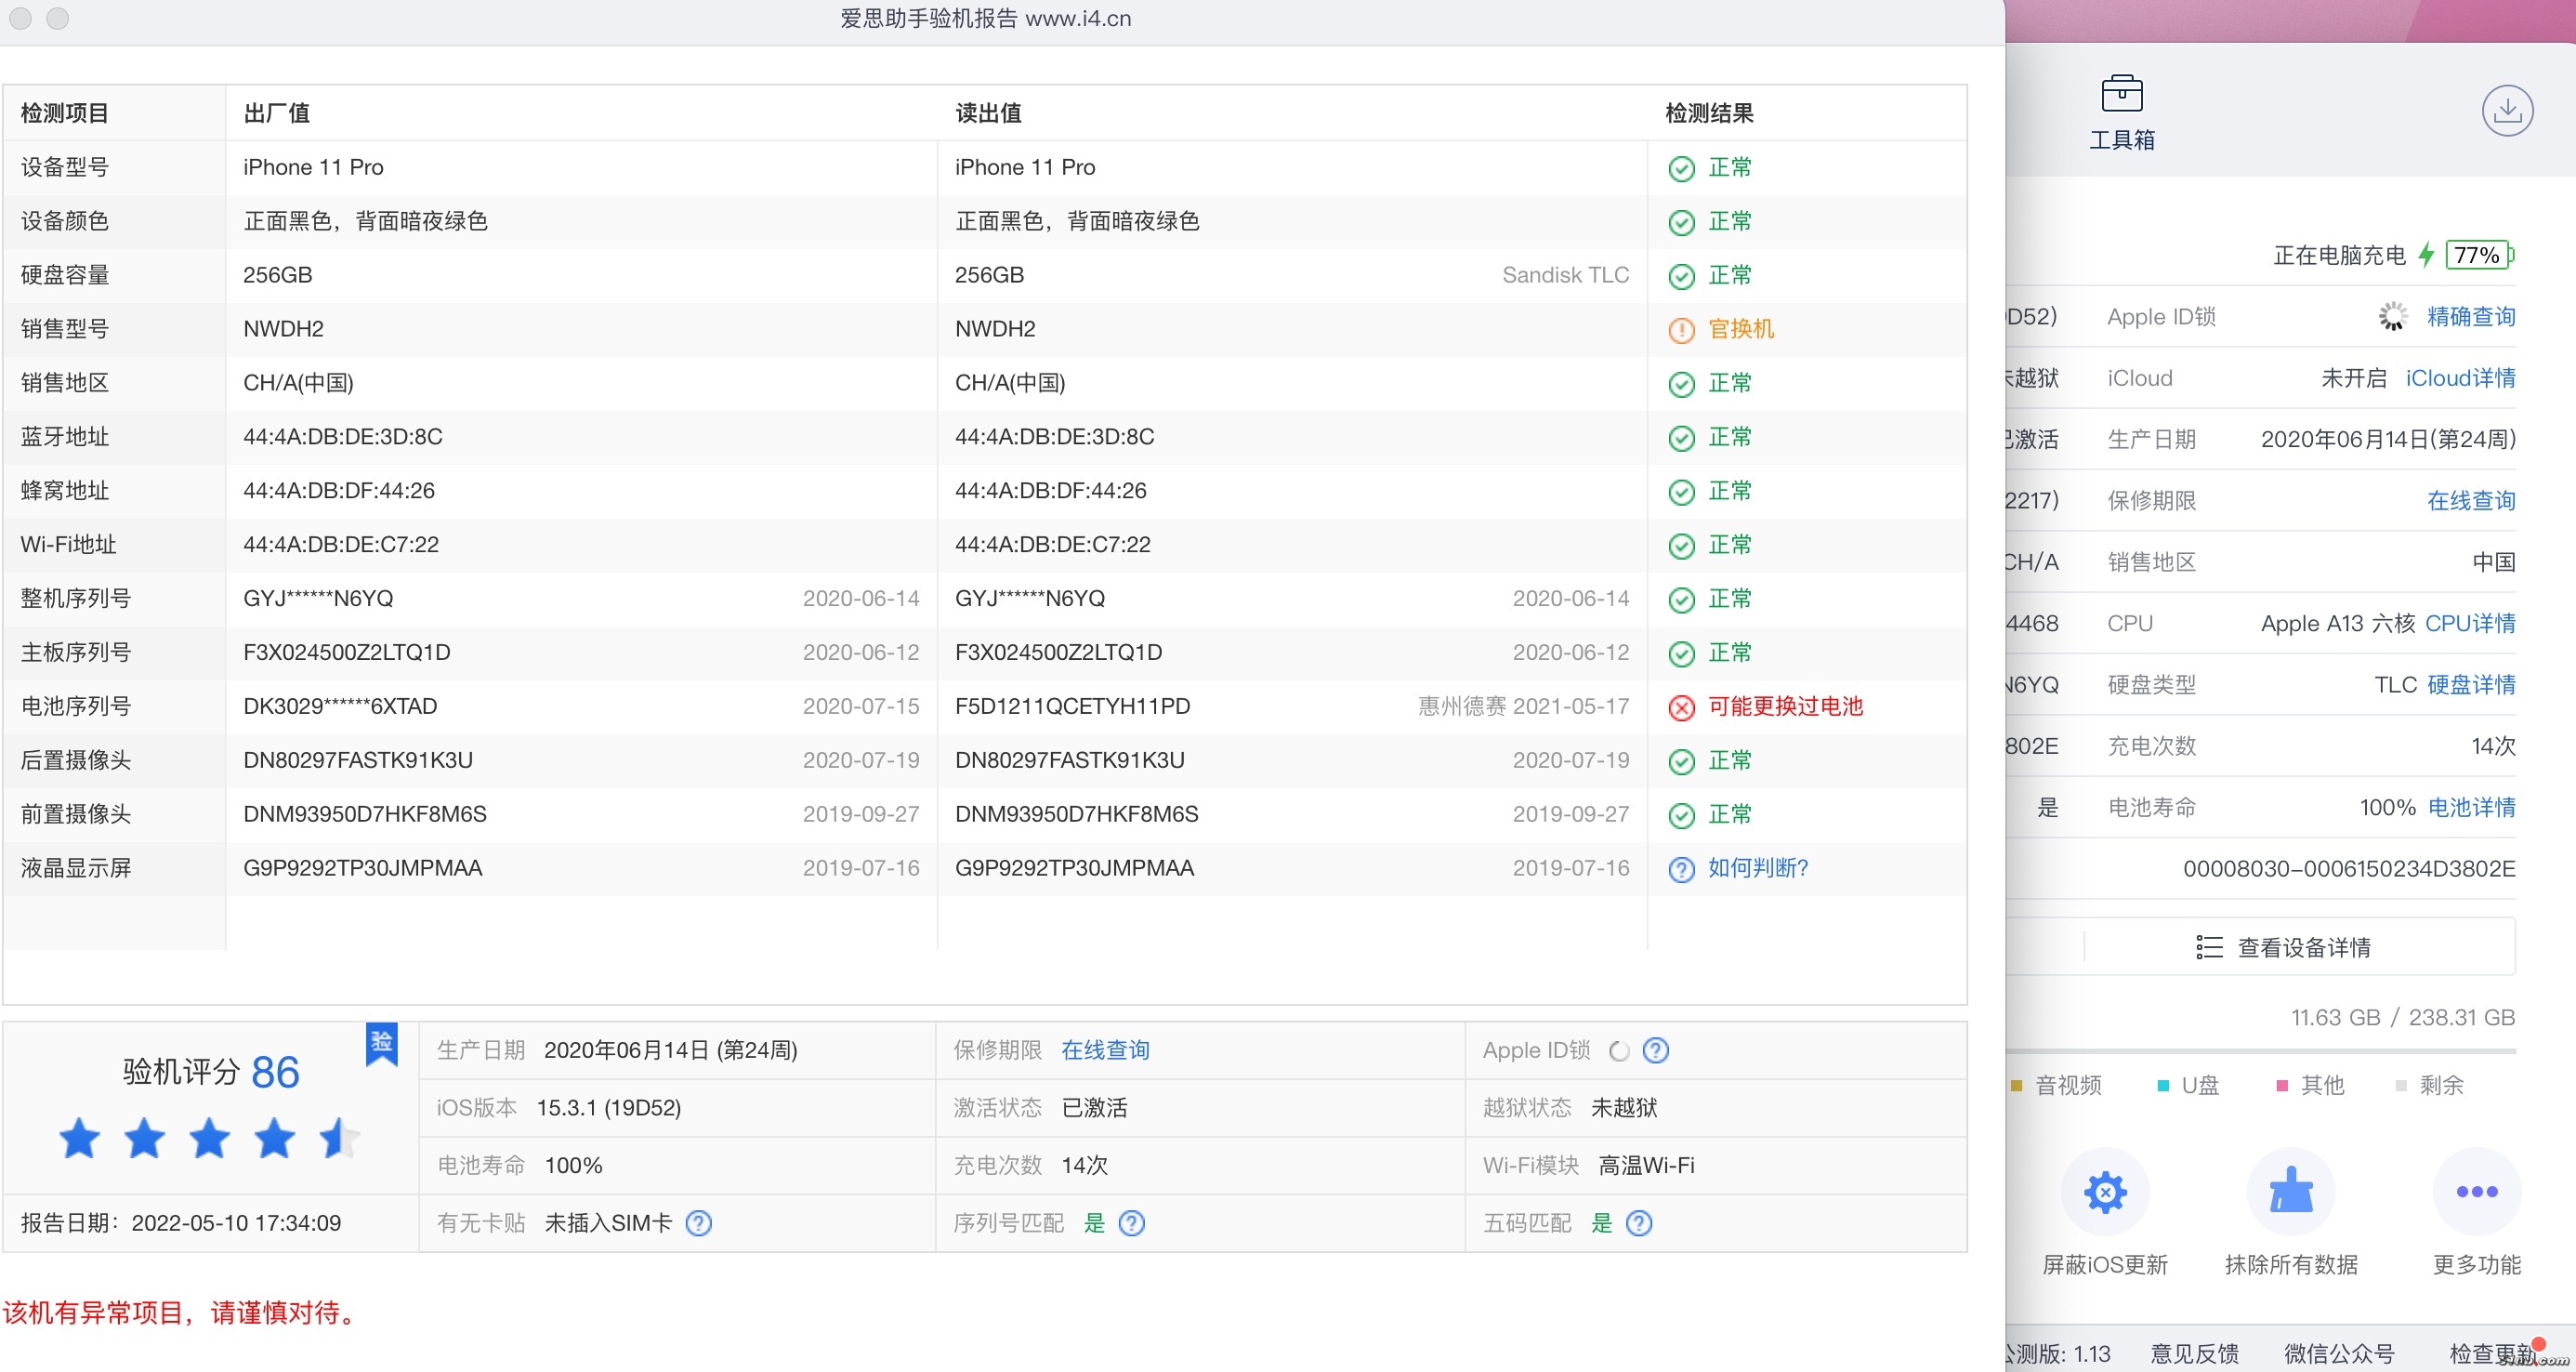Click 意见反馈 at the bottom bar
The width and height of the screenshot is (2576, 1372).
(x=2194, y=1353)
